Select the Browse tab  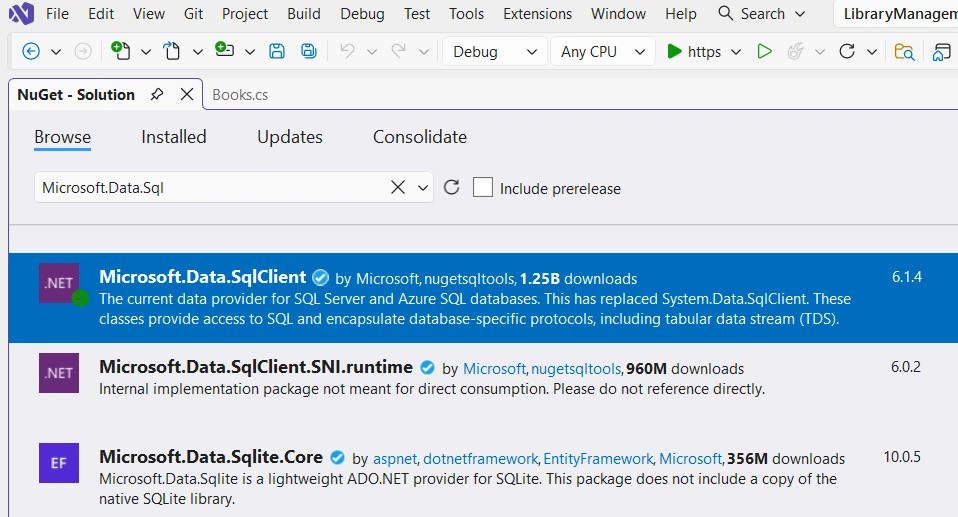coord(62,137)
